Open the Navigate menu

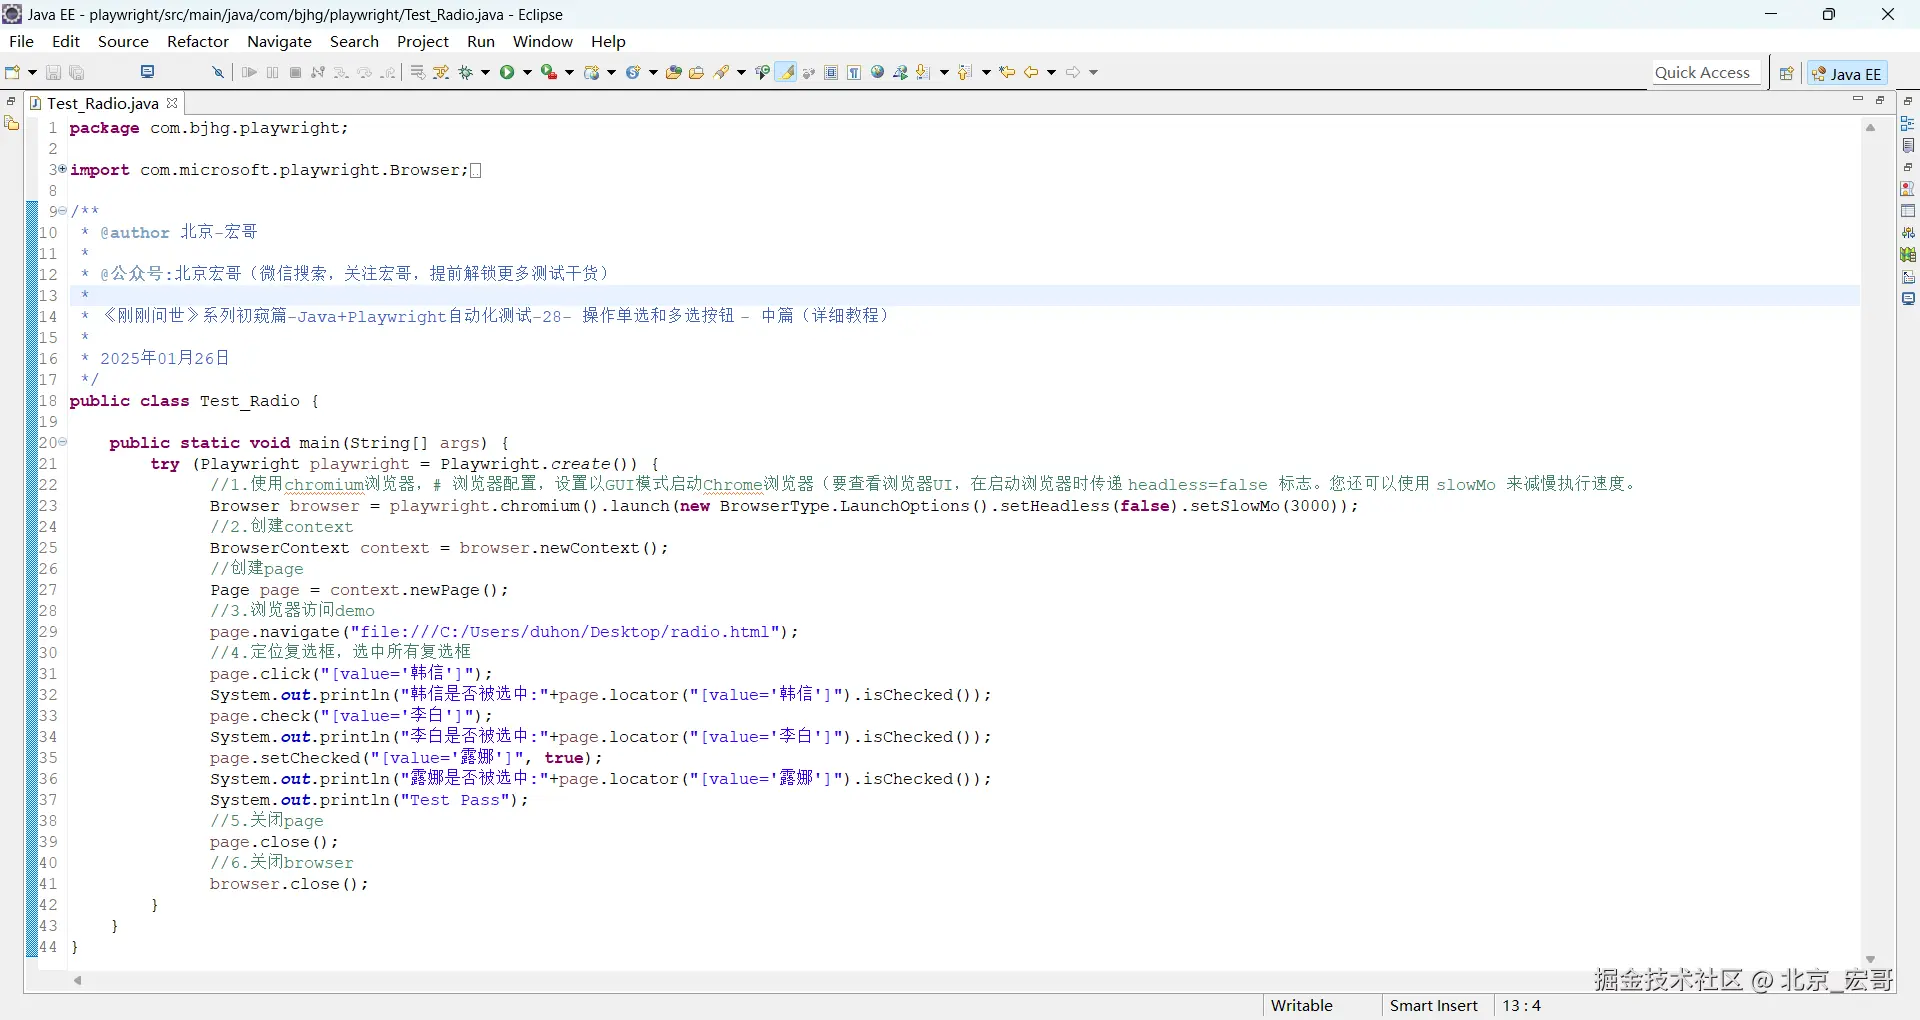pyautogui.click(x=279, y=41)
